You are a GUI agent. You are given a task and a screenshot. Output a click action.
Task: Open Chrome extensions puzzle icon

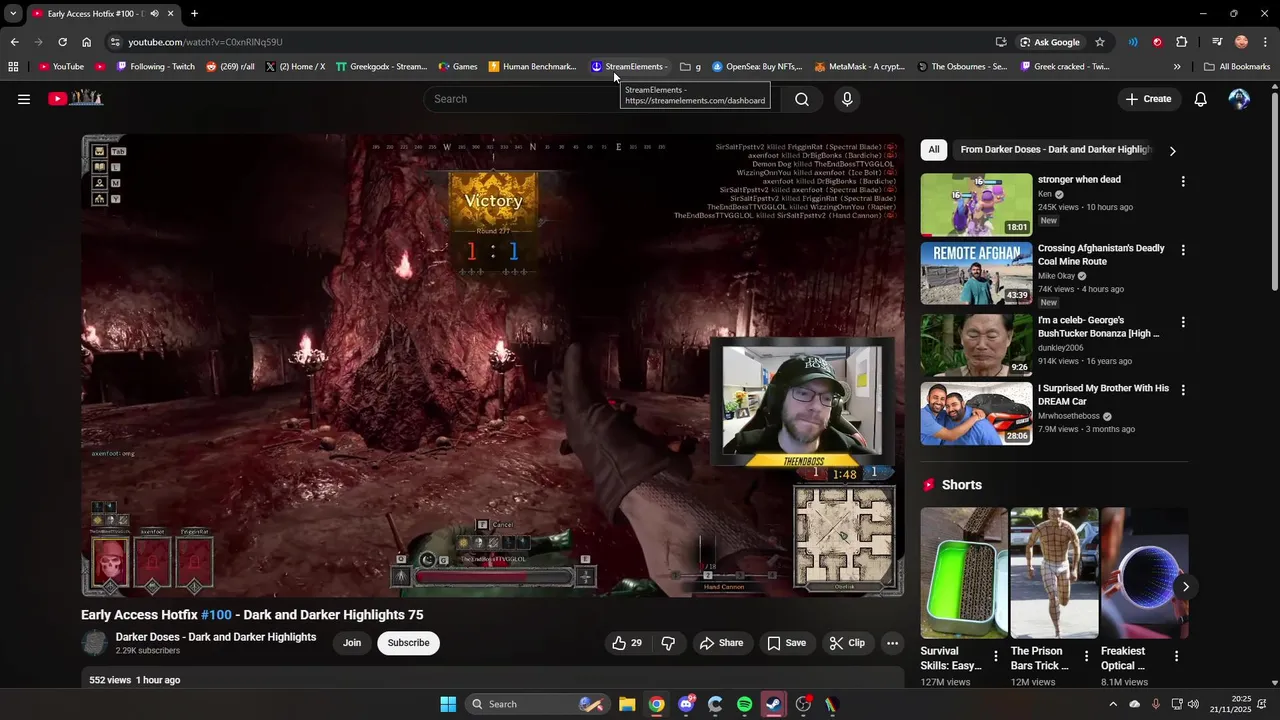coord(1182,42)
